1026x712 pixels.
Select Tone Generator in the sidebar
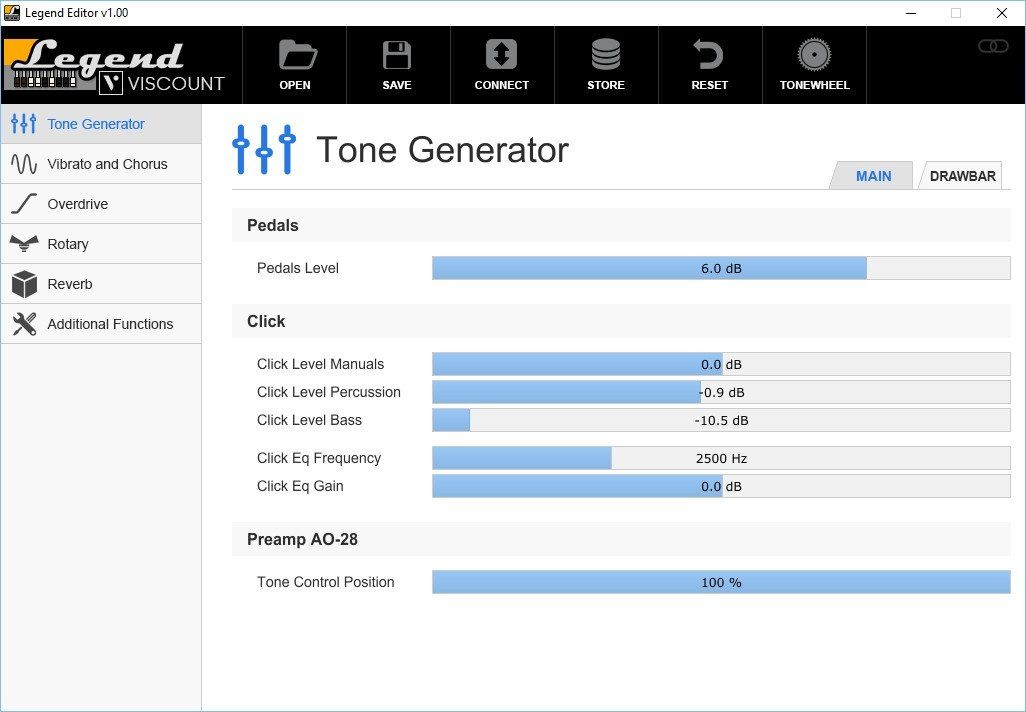tap(101, 124)
